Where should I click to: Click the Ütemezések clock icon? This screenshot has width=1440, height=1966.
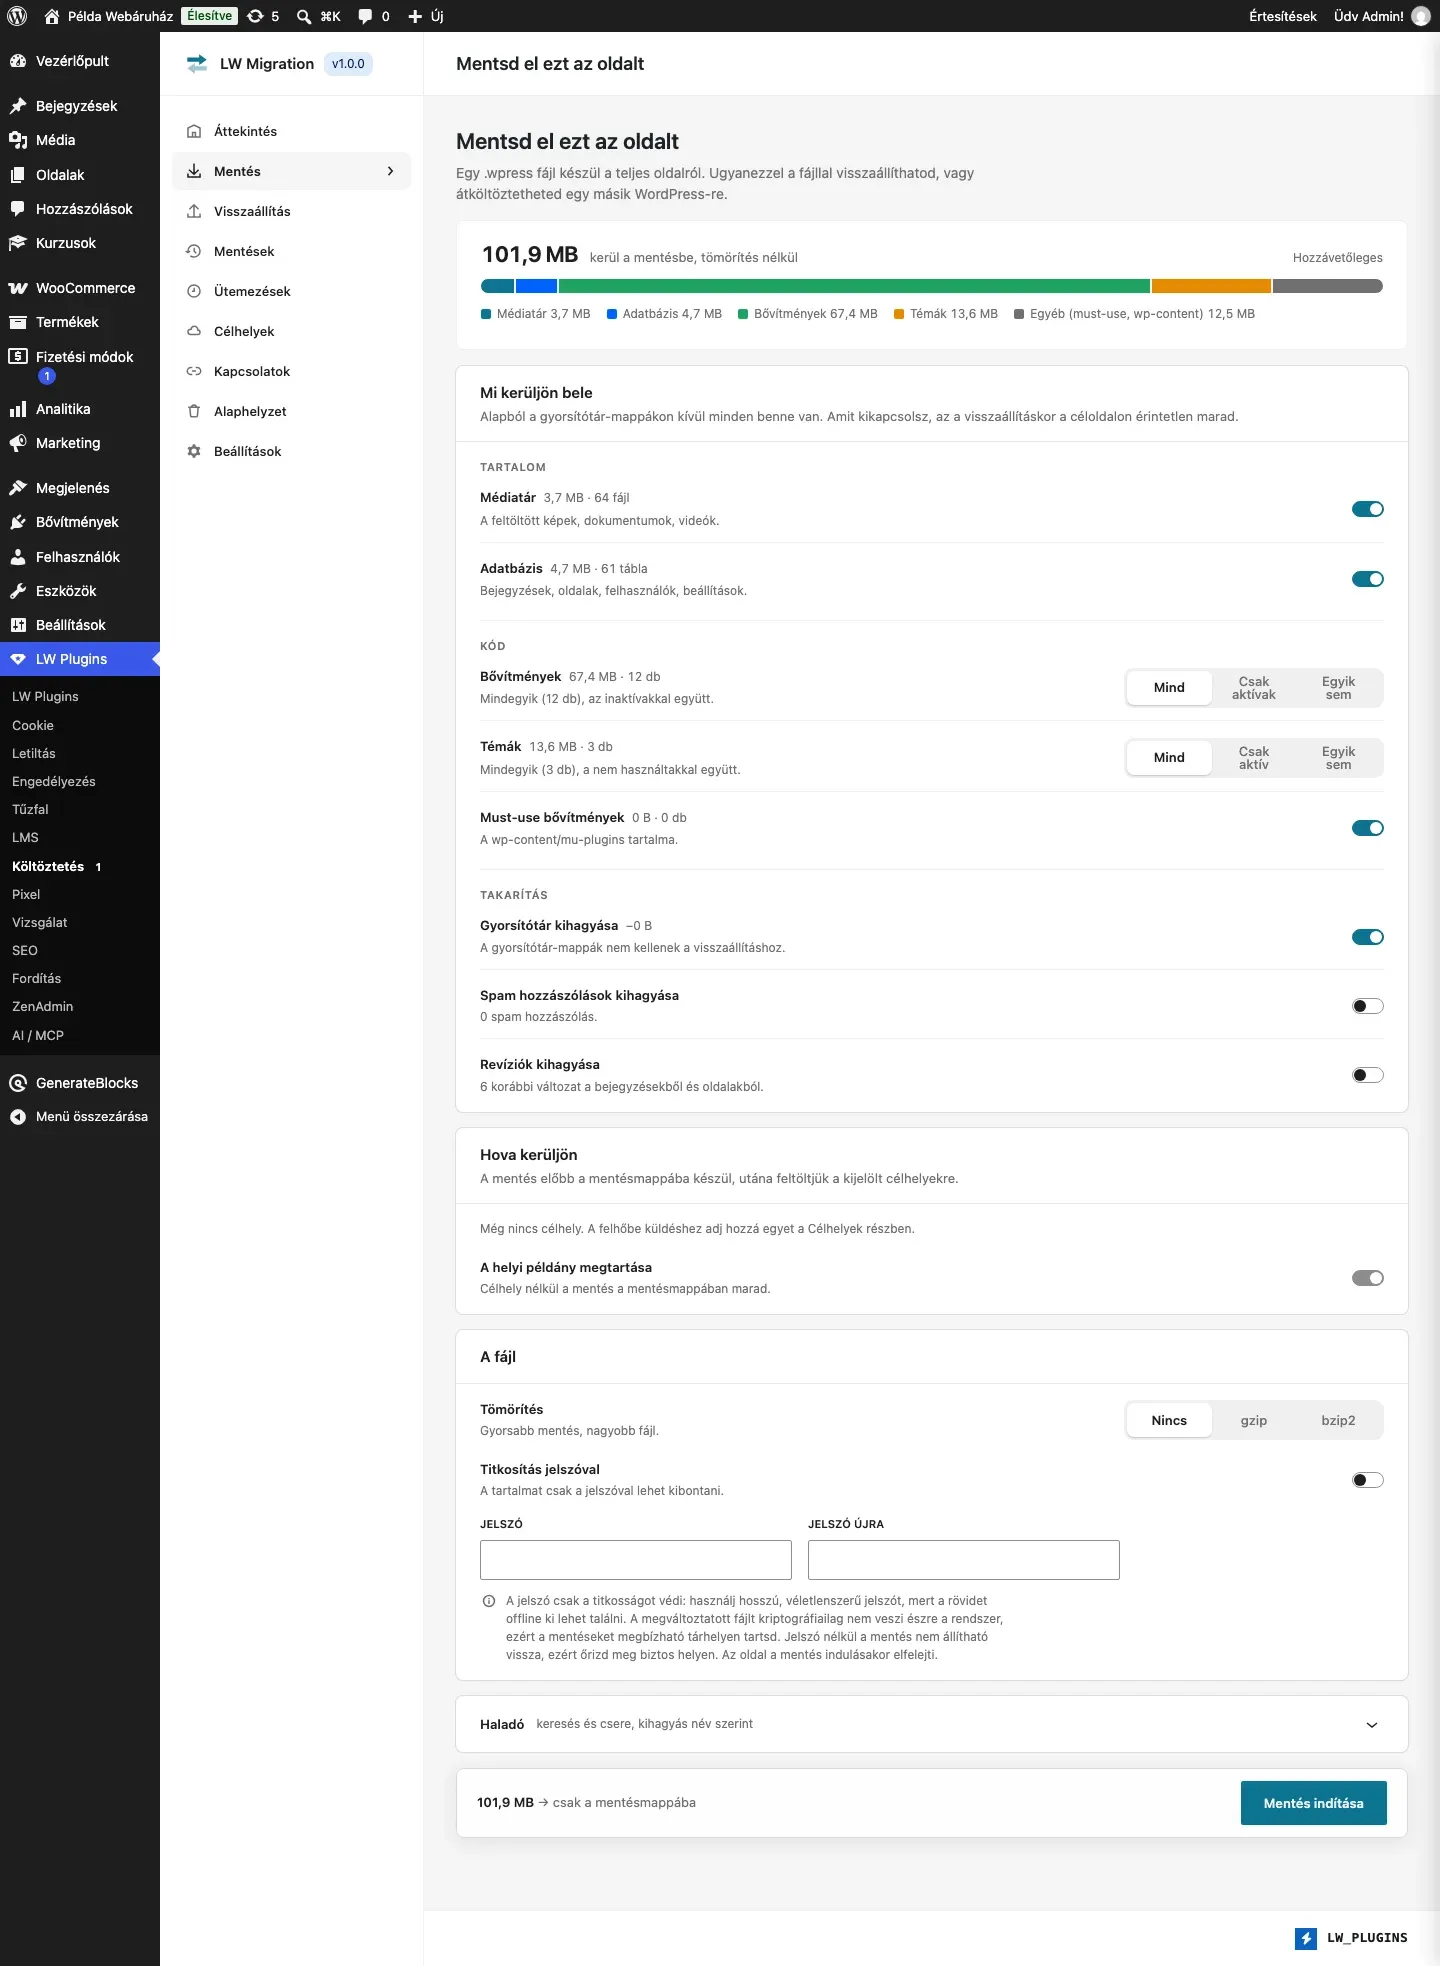coord(194,291)
